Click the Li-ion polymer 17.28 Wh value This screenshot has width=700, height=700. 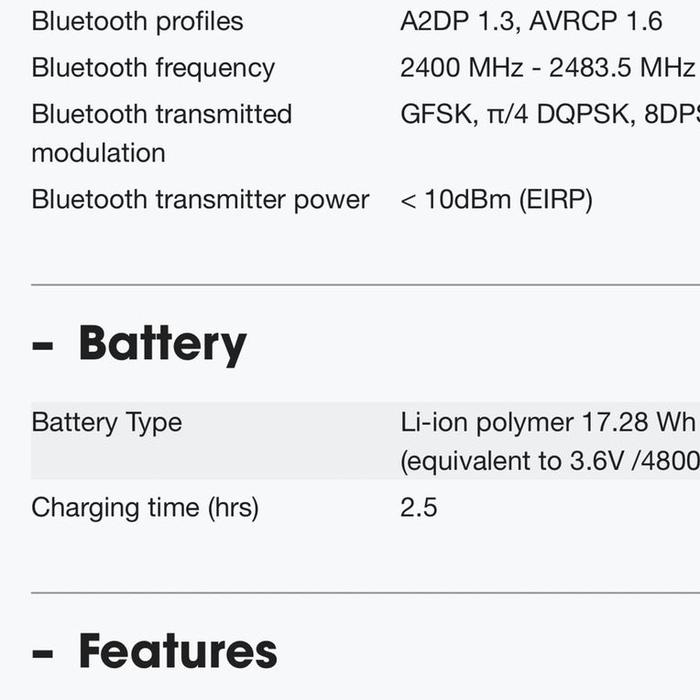(547, 422)
